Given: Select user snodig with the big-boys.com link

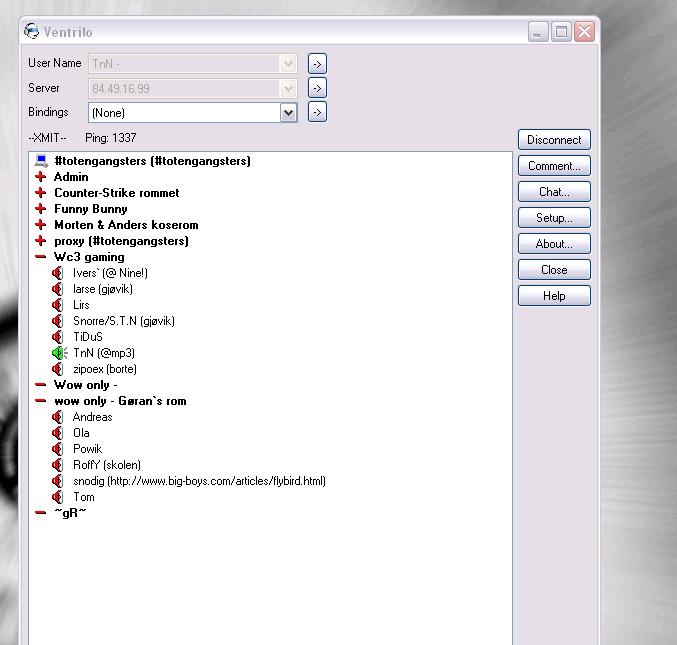Looking at the screenshot, I should 199,481.
